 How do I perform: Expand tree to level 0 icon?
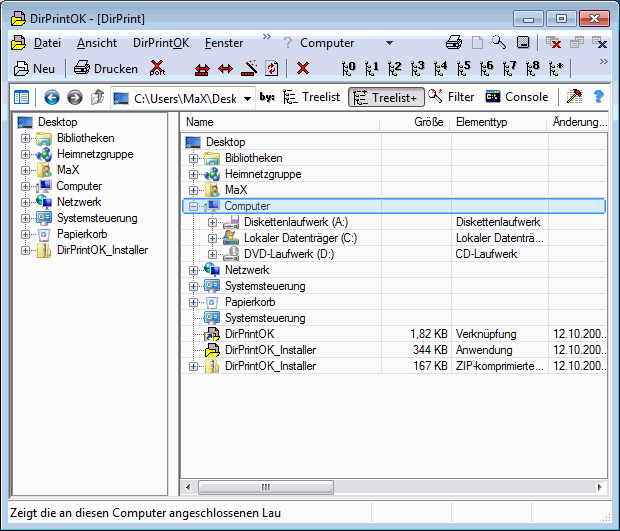(349, 68)
